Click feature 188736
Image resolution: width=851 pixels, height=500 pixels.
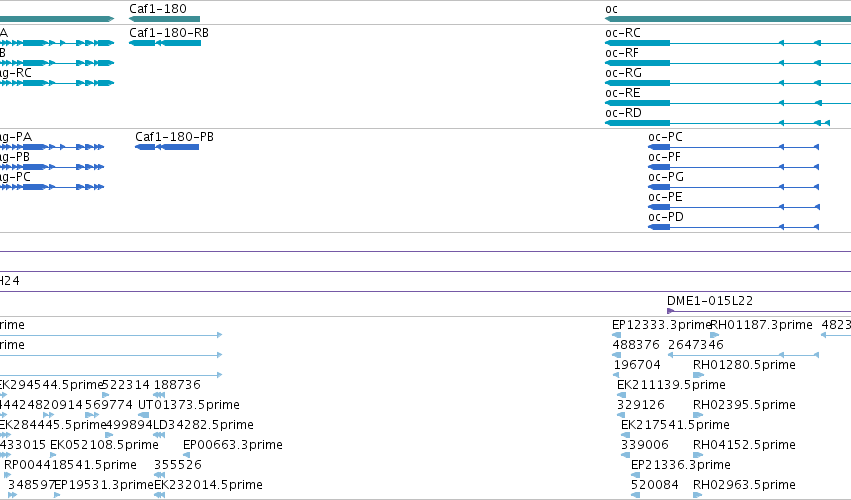point(177,385)
